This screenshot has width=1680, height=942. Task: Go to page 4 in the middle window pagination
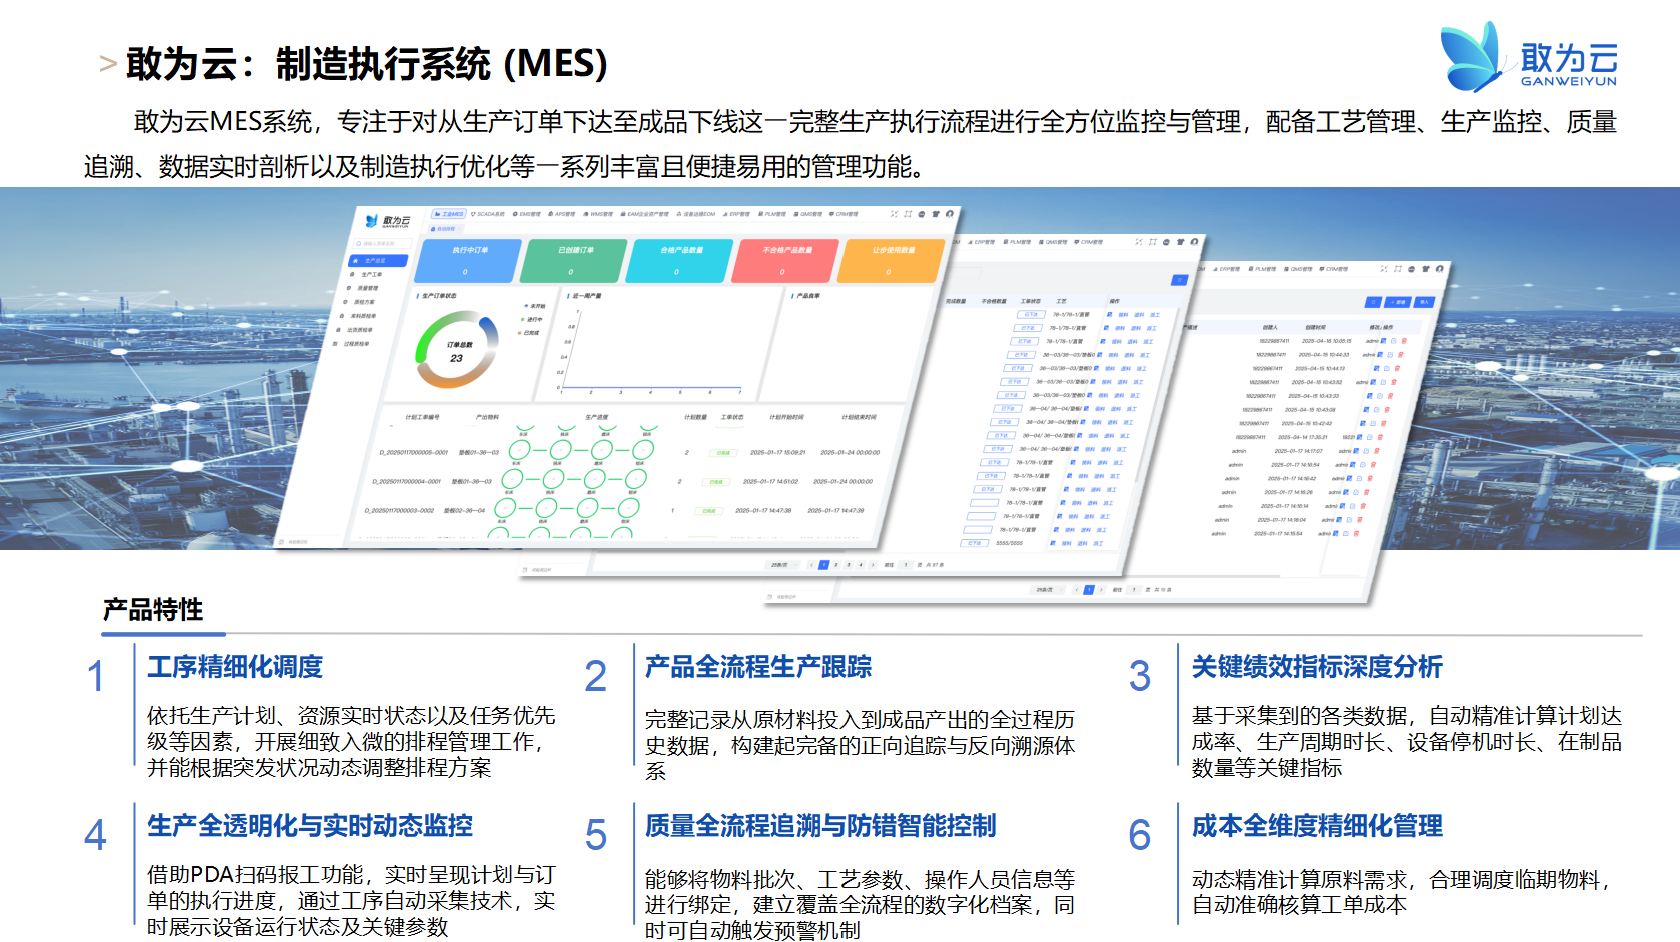click(860, 565)
